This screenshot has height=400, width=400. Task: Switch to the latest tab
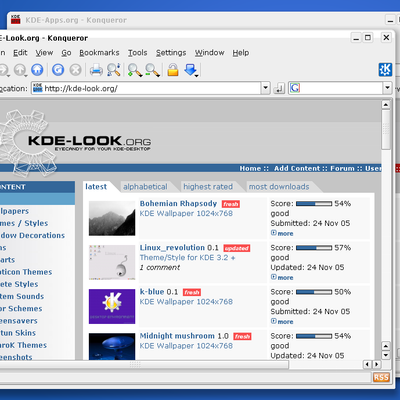(96, 187)
